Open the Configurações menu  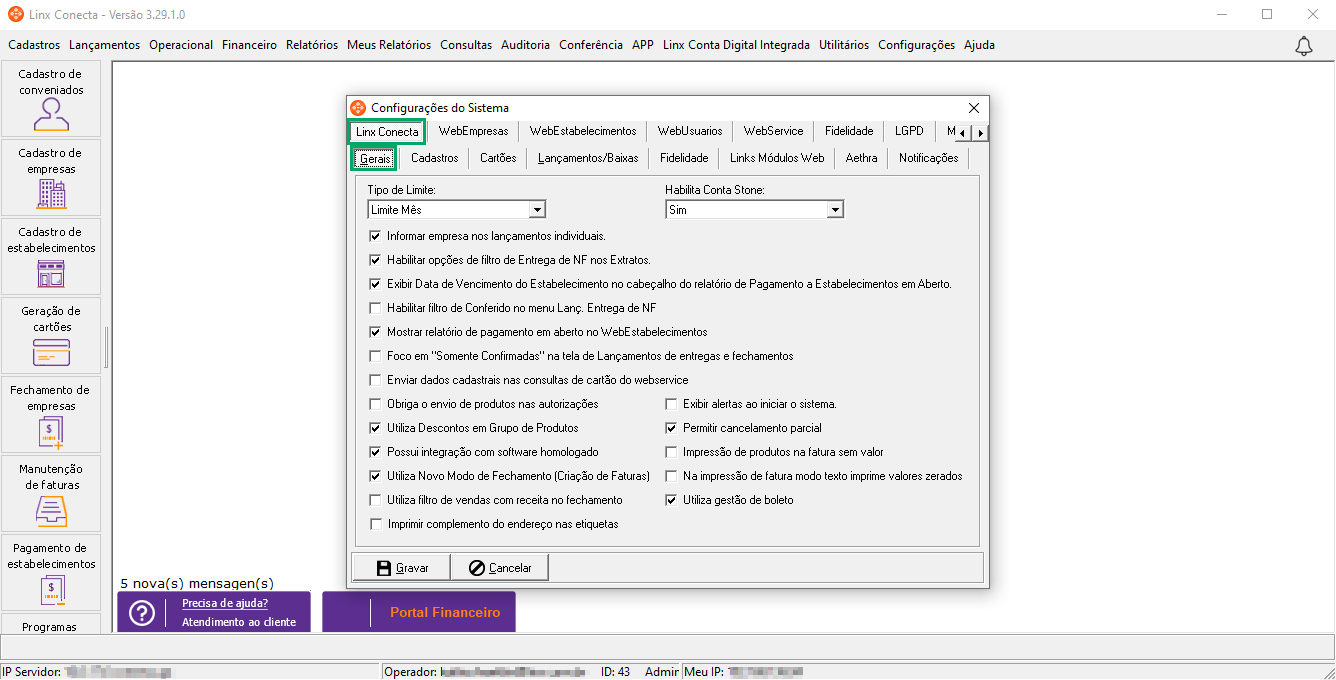click(917, 45)
